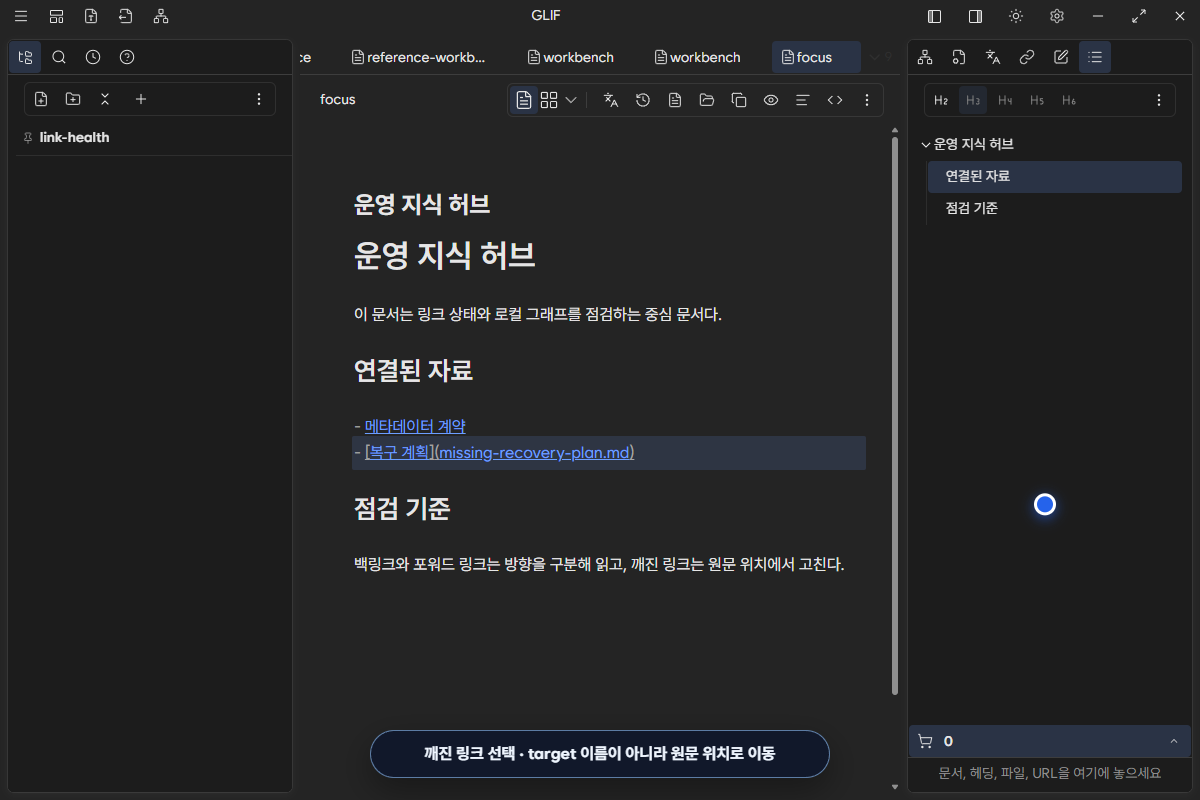Click the drop zone for 문서, 헤딩, 파일, URL
This screenshot has width=1200, height=800.
click(1049, 773)
